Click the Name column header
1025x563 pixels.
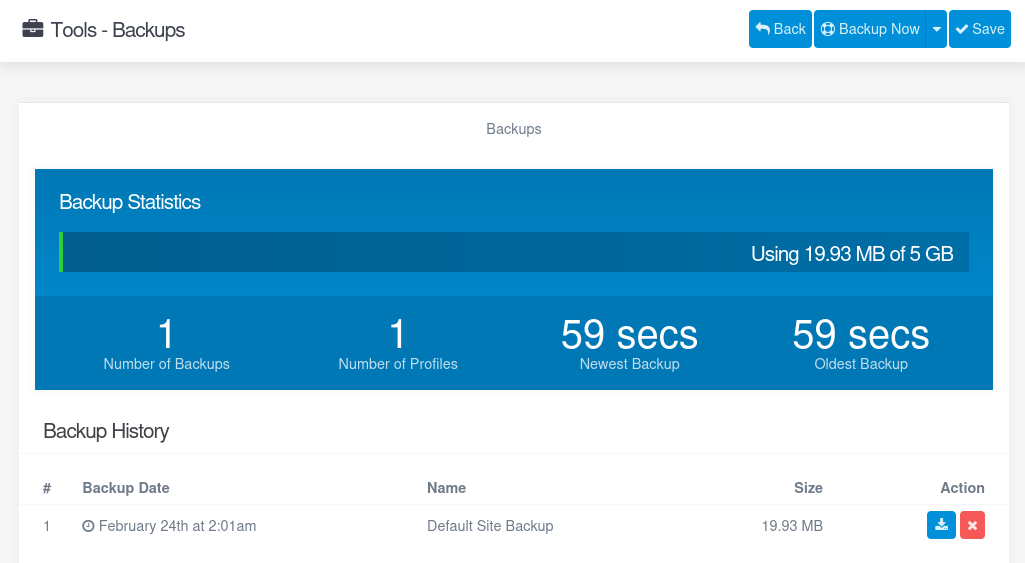[446, 488]
